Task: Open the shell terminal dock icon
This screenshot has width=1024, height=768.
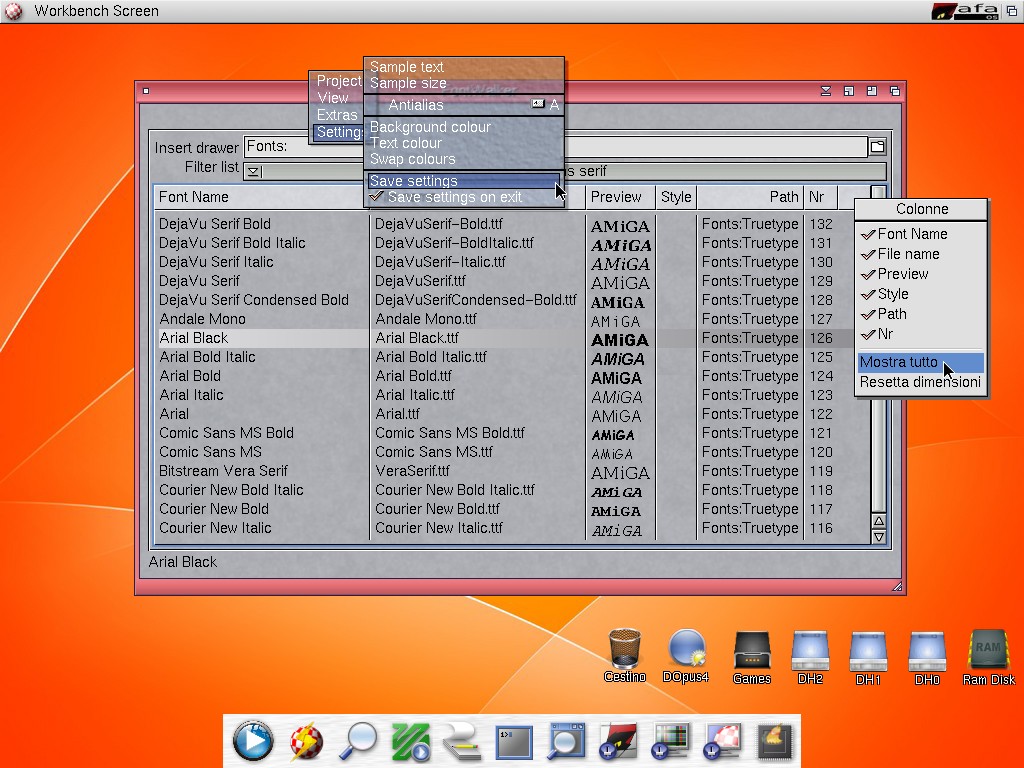Action: 514,741
